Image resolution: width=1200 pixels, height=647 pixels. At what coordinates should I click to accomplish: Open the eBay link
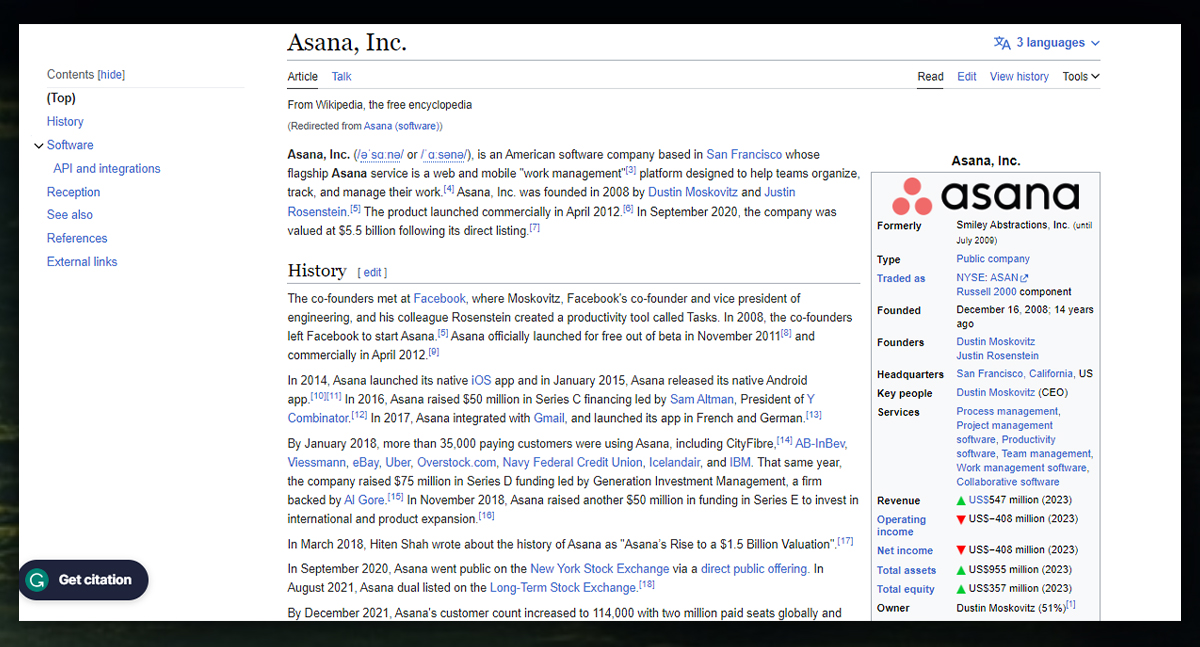point(365,463)
